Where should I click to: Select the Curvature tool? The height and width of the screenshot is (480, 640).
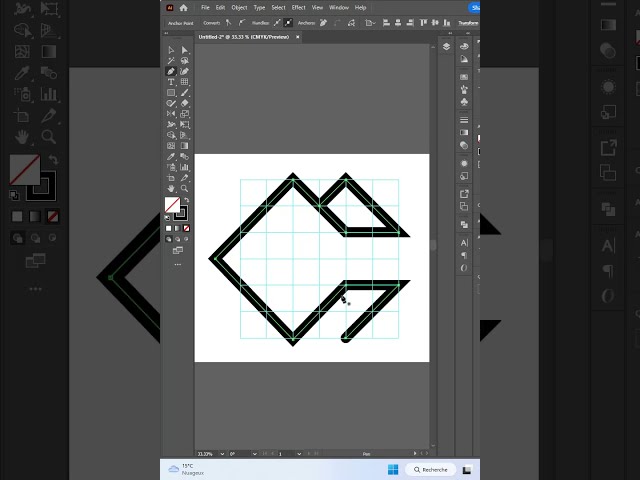coord(184,71)
